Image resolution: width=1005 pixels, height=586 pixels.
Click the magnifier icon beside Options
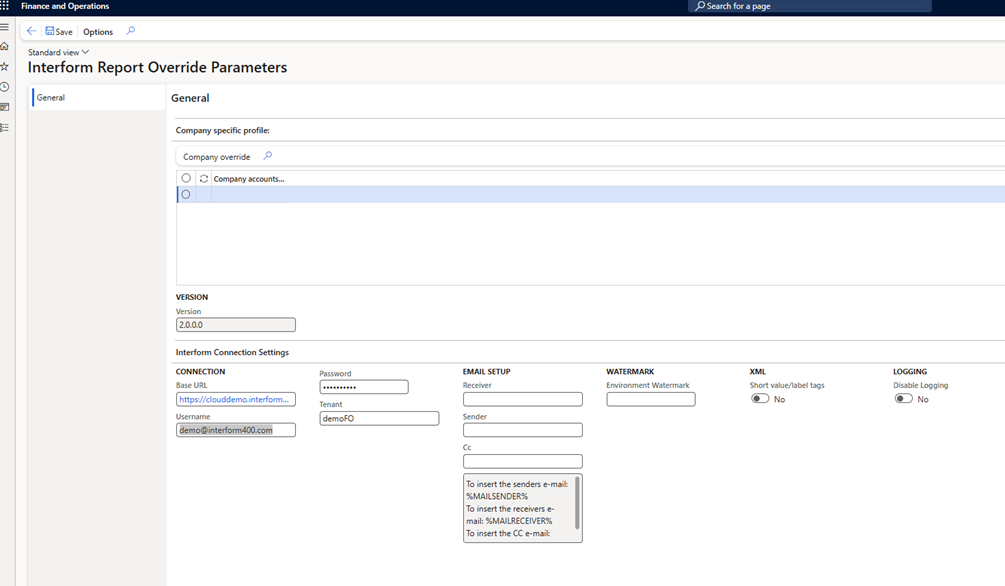point(130,31)
